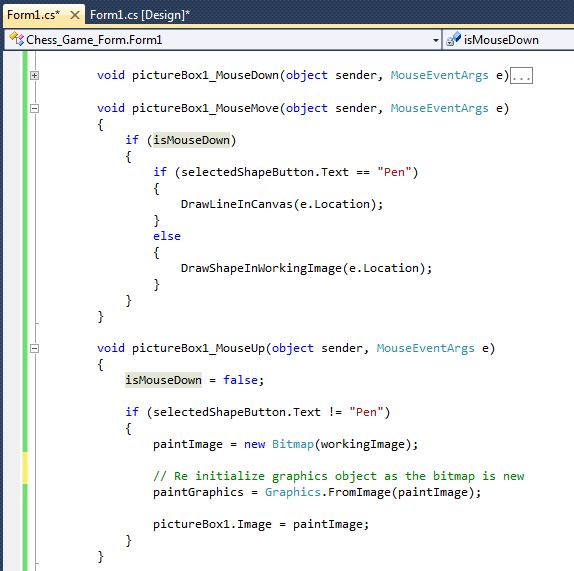574x571 pixels.
Task: Close the Form1.cs* tab
Action: pyautogui.click(x=75, y=15)
